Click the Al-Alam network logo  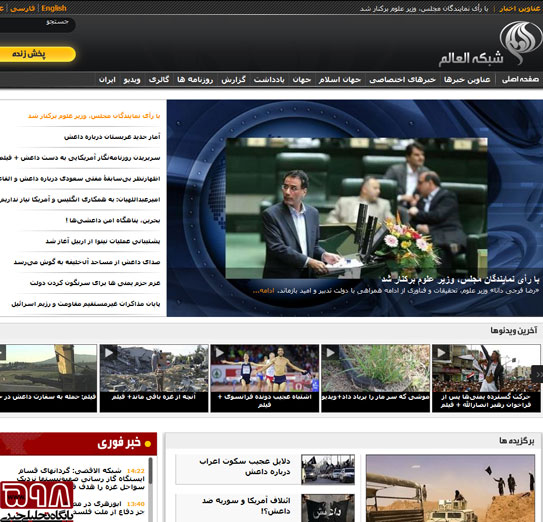490,44
